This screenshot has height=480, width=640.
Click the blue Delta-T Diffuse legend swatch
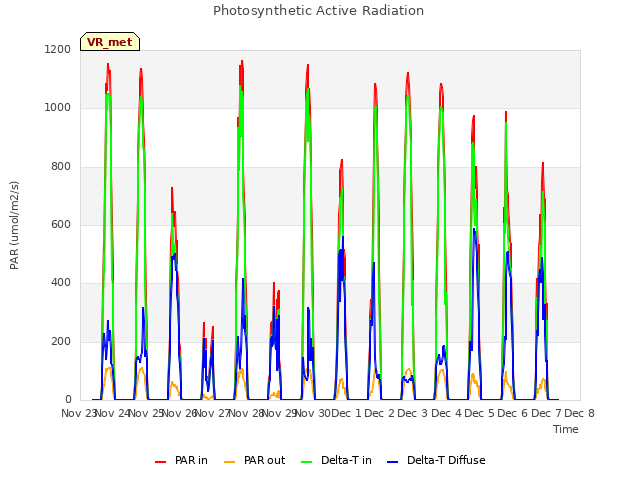[x=392, y=462]
